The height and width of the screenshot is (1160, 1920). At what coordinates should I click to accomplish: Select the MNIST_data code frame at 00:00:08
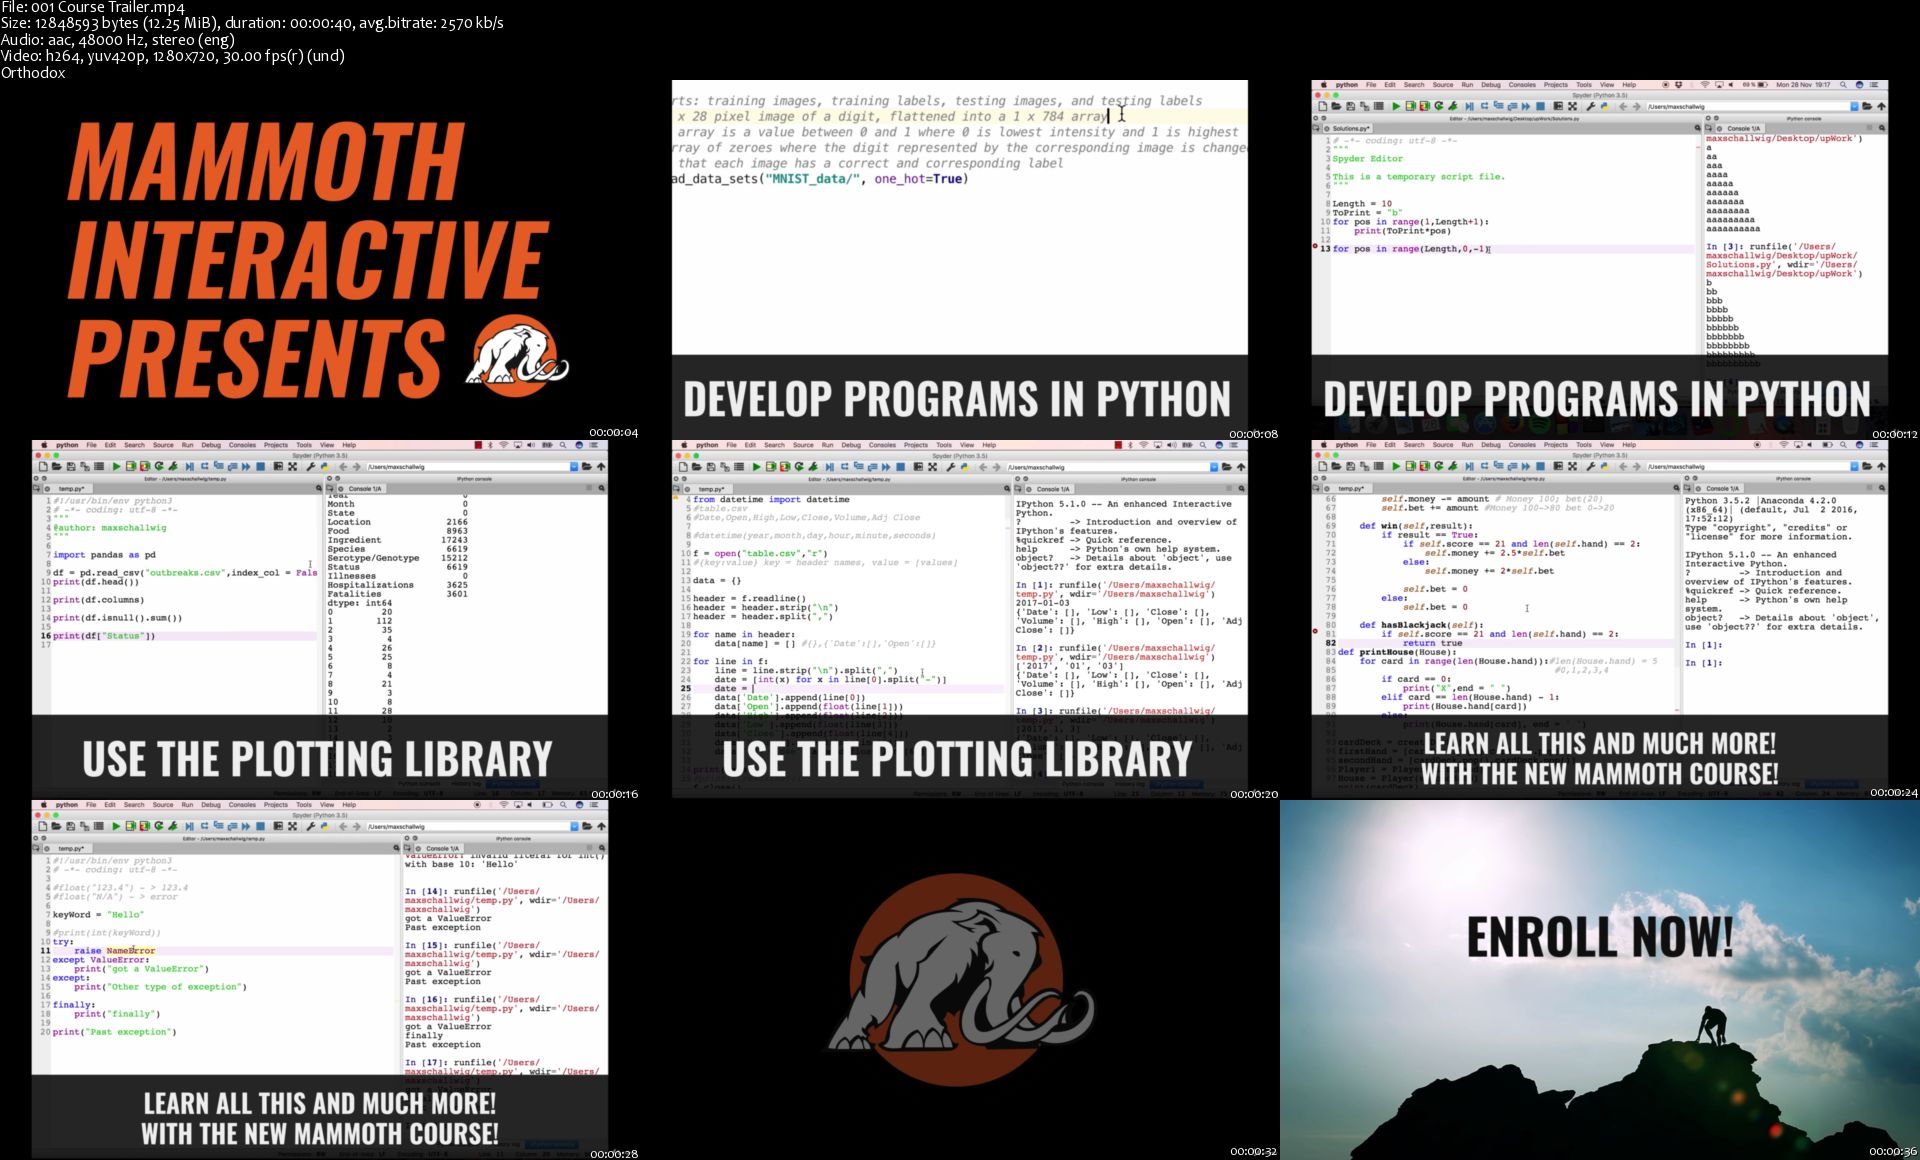(x=960, y=260)
